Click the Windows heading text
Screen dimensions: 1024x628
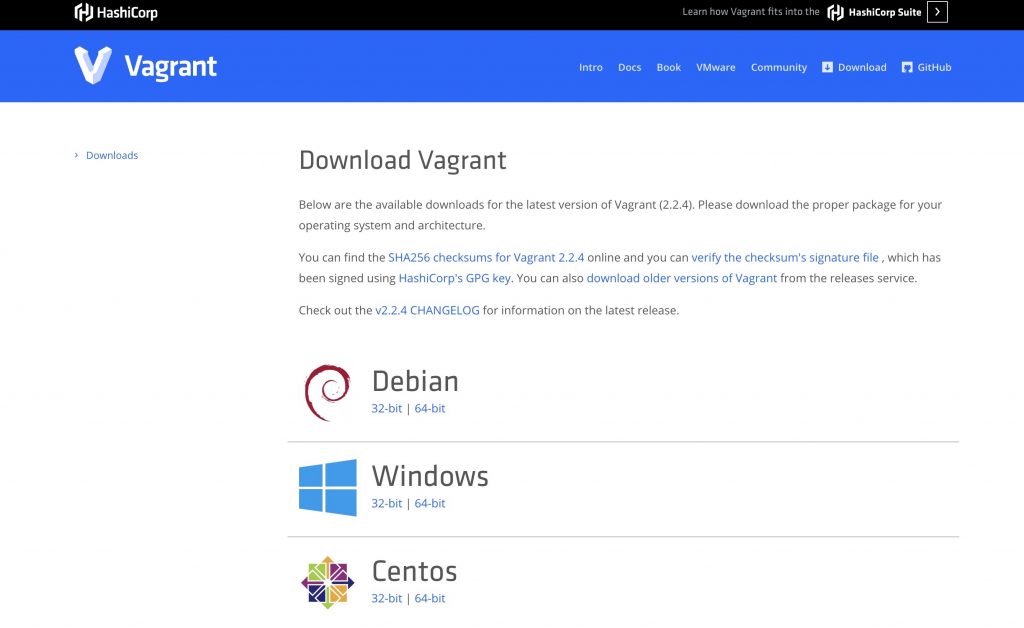tap(430, 476)
